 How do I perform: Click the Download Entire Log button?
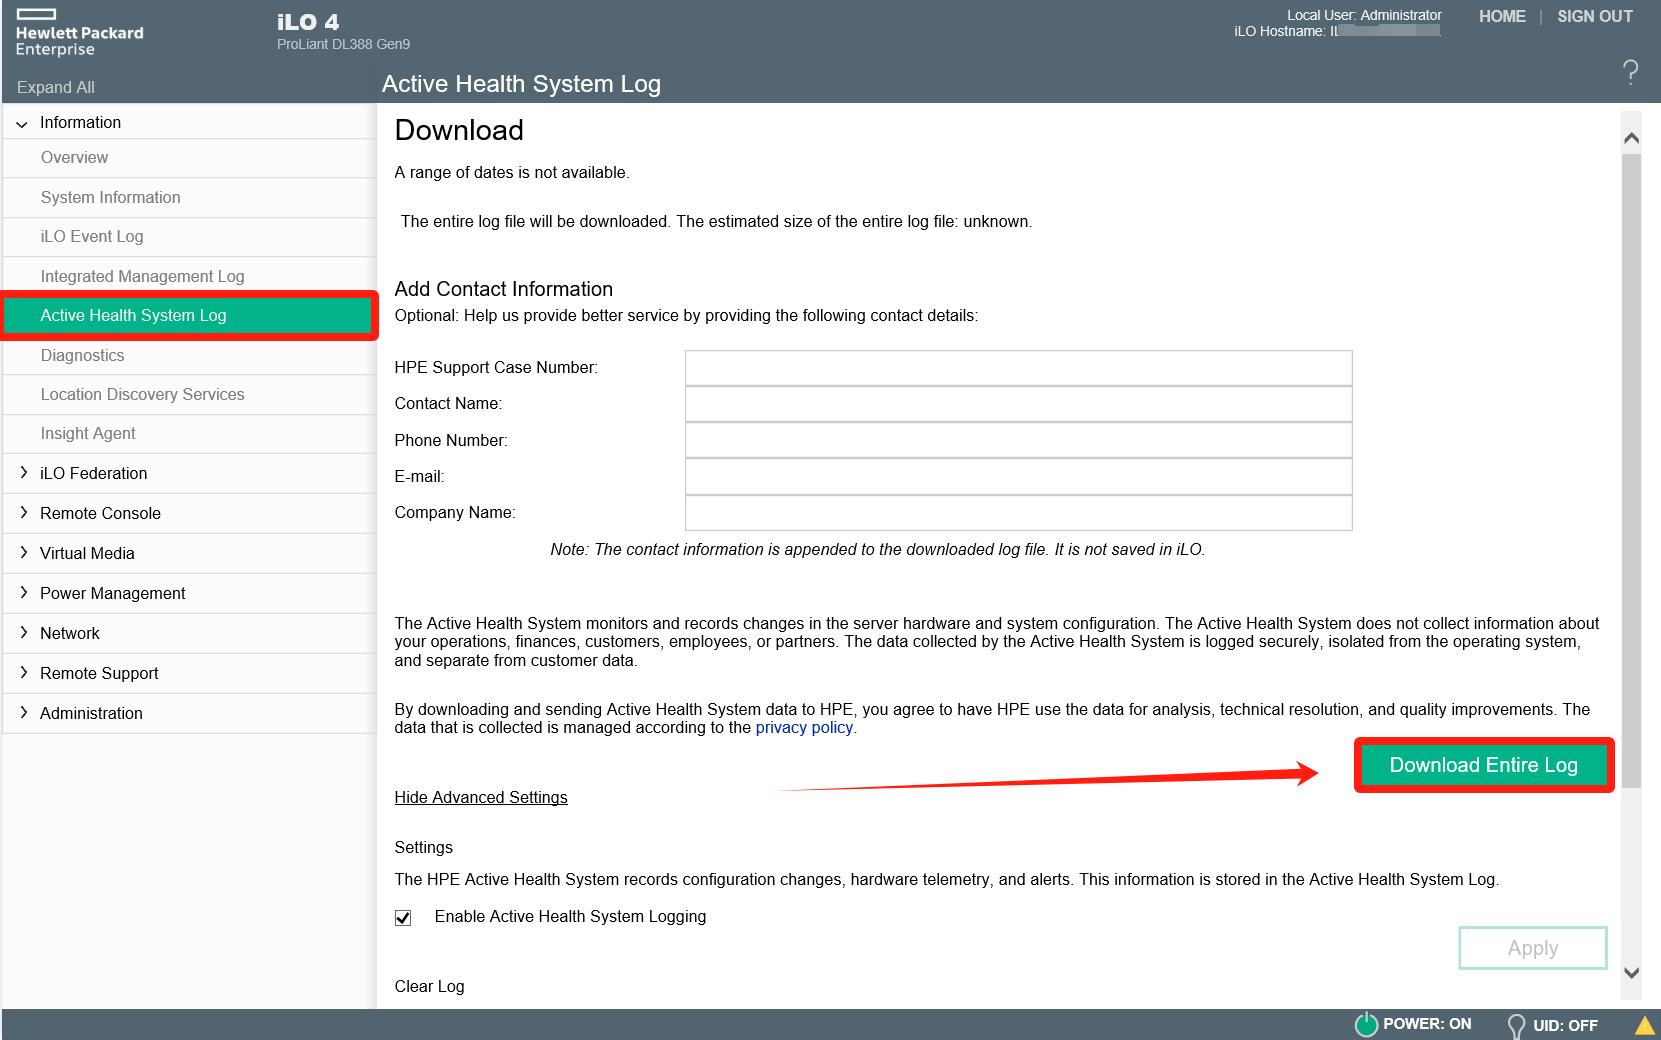[x=1483, y=766]
